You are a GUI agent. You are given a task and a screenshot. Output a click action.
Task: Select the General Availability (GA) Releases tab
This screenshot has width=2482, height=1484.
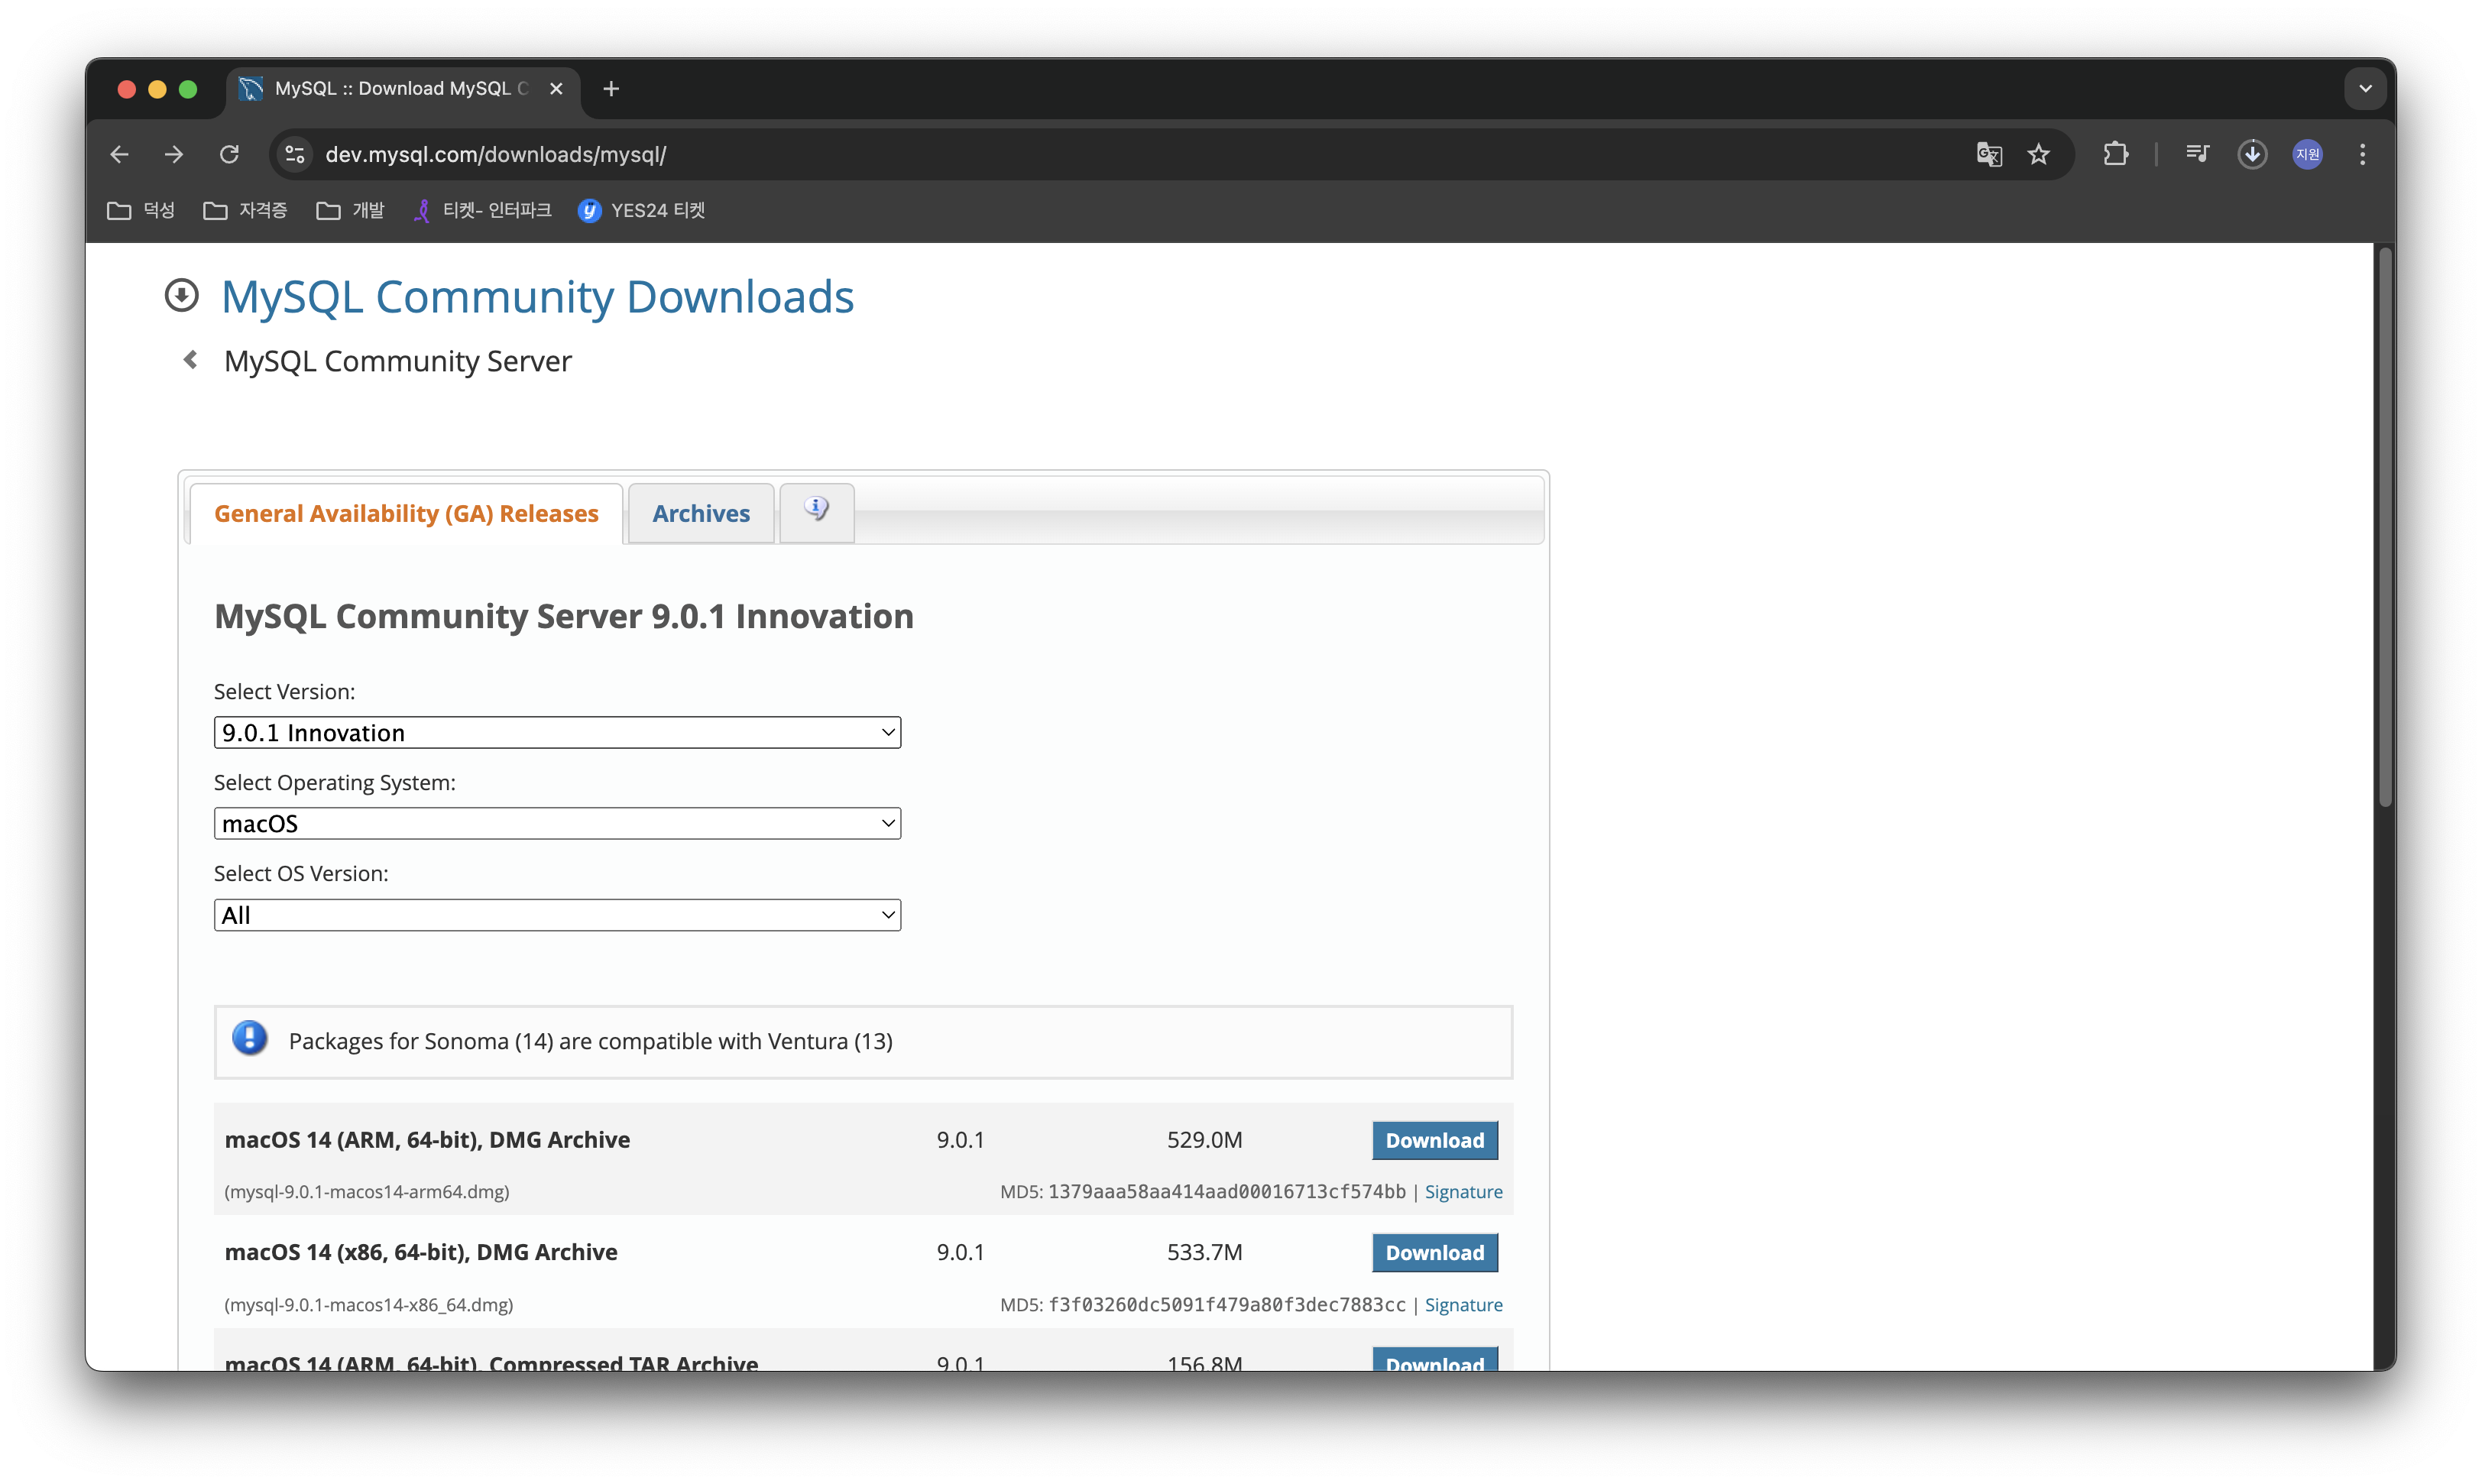tap(406, 514)
